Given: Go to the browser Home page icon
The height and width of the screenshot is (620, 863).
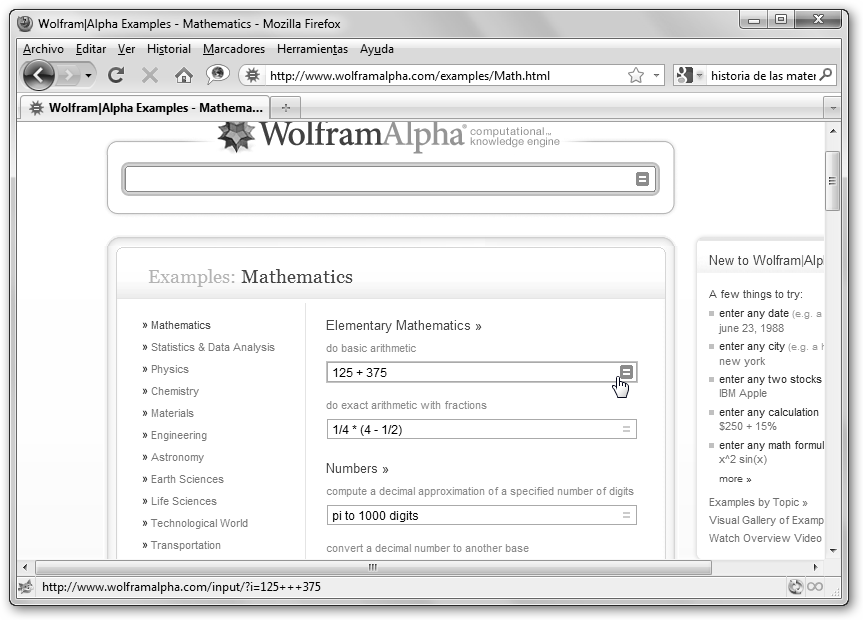Looking at the screenshot, I should pyautogui.click(x=183, y=75).
